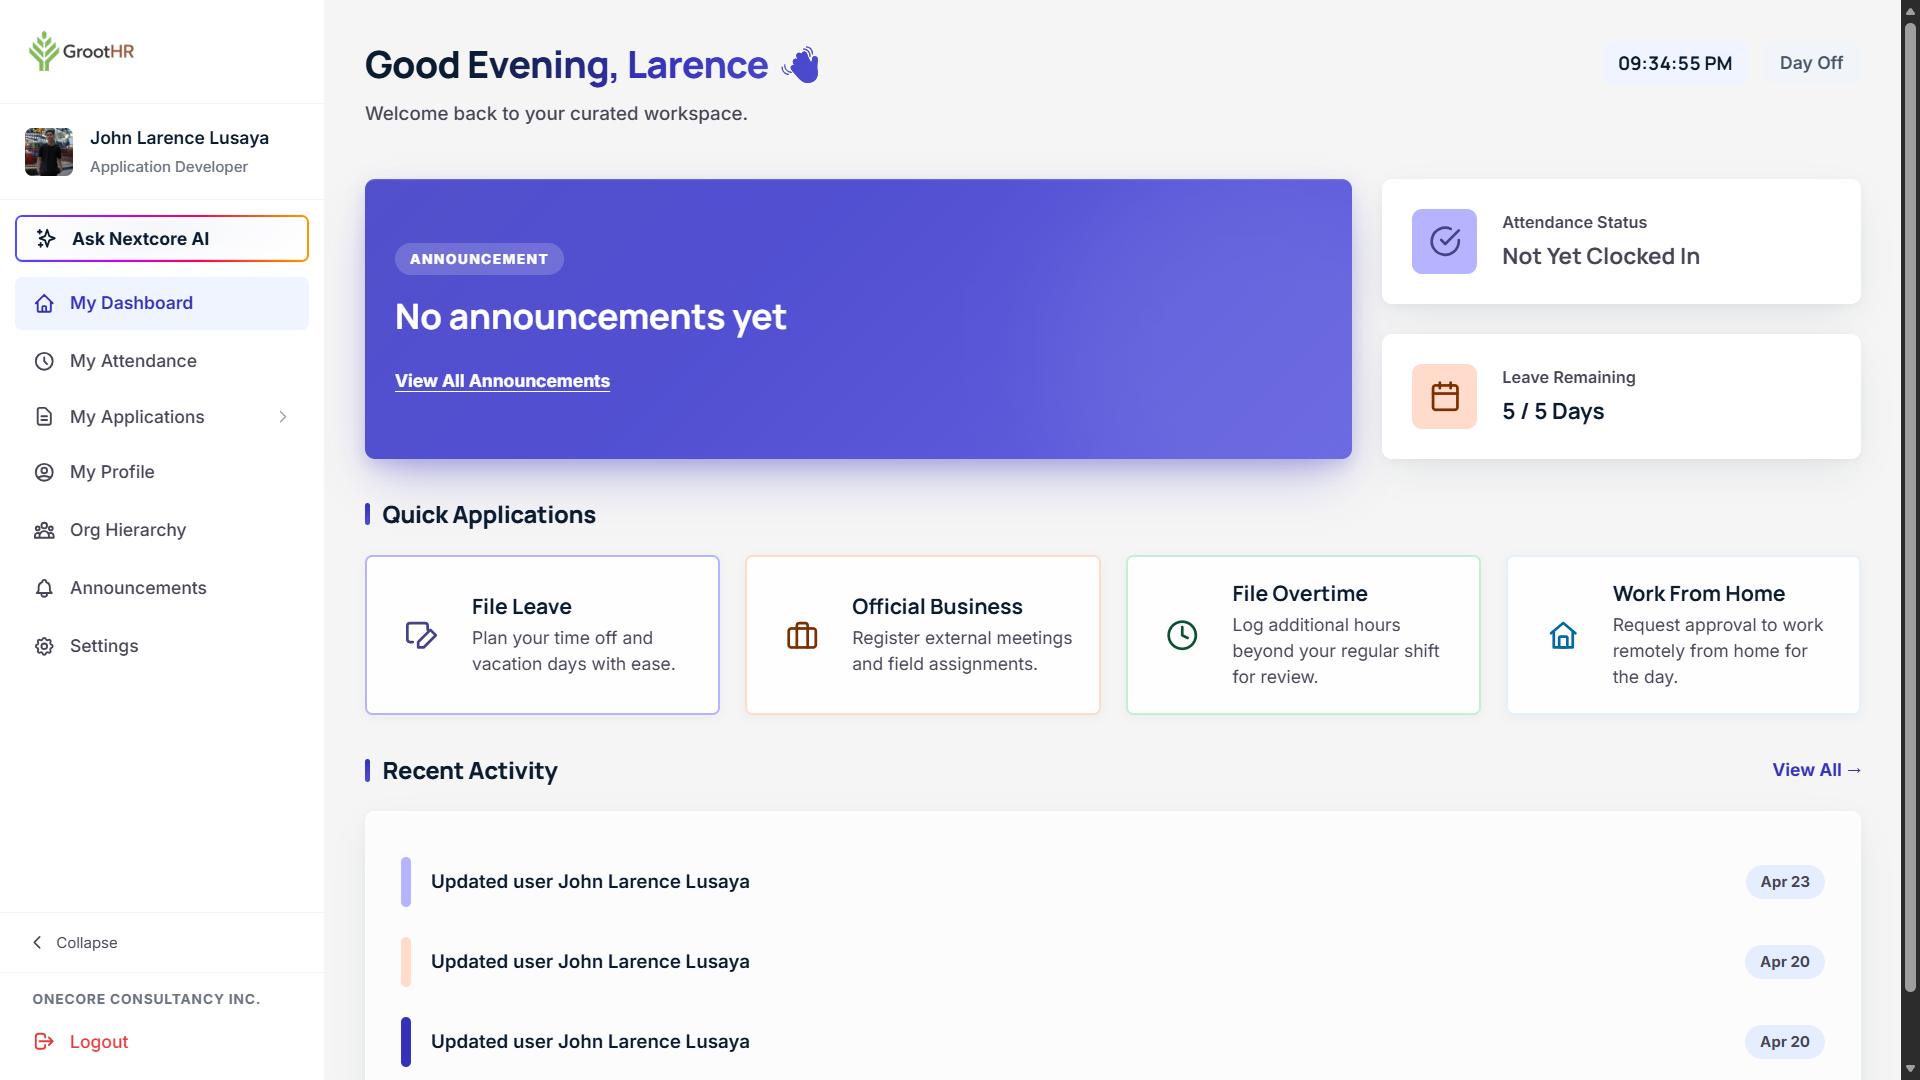This screenshot has width=1920, height=1080.
Task: Click the File Overtime clock icon
Action: (1182, 635)
